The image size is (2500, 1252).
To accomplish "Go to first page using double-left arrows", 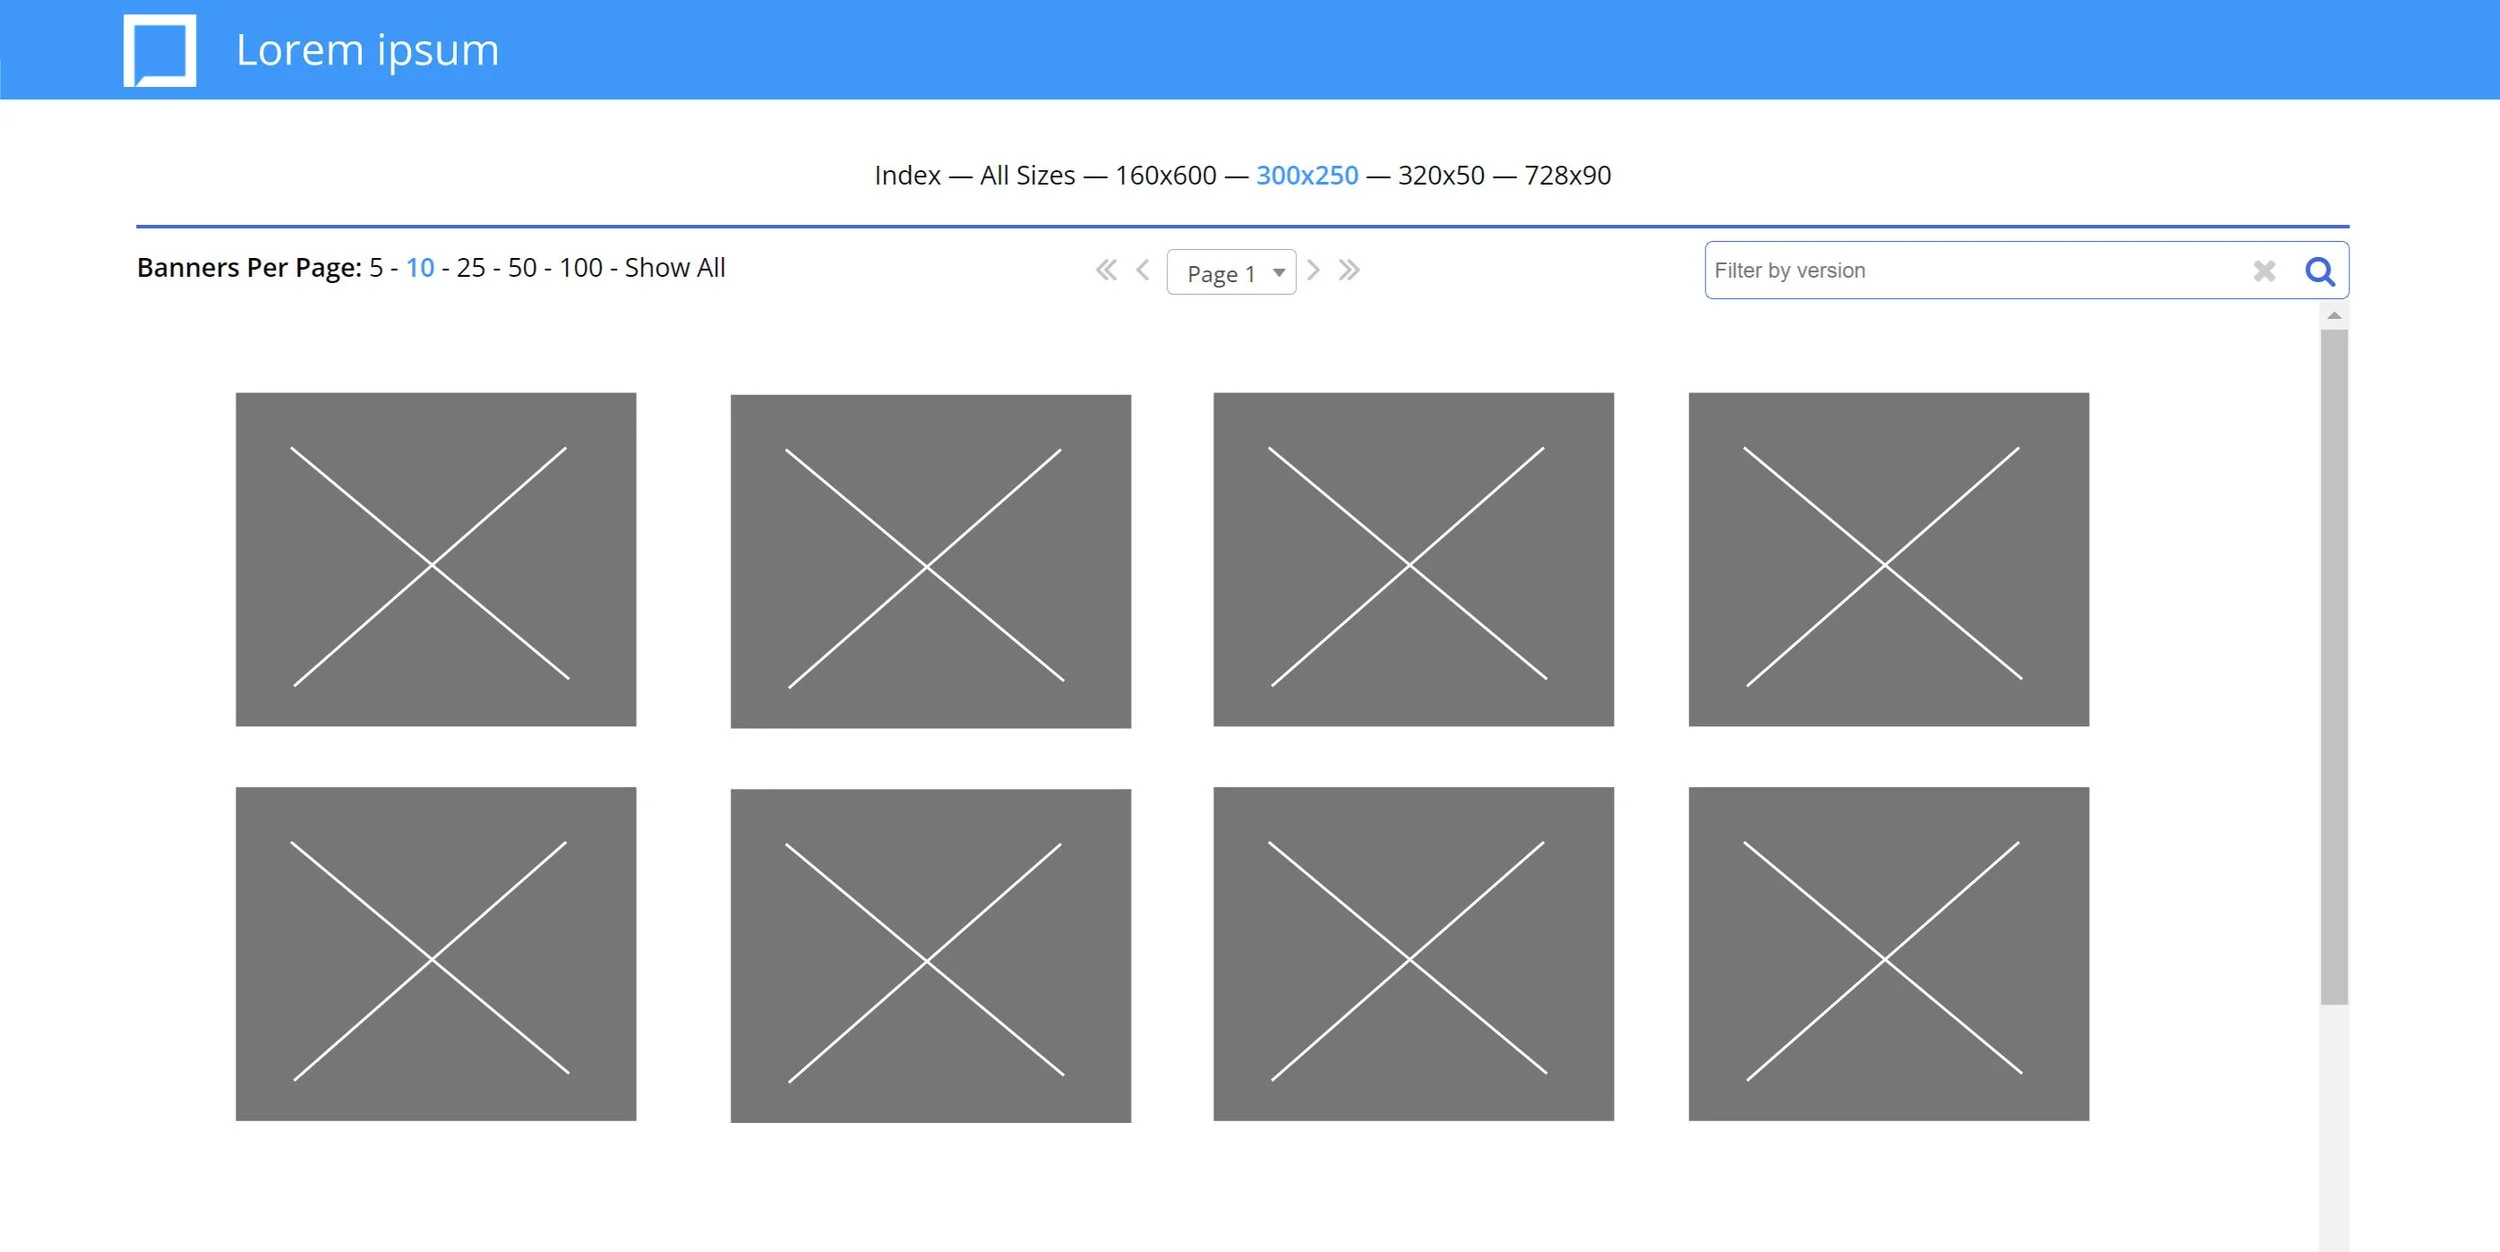I will [x=1106, y=270].
